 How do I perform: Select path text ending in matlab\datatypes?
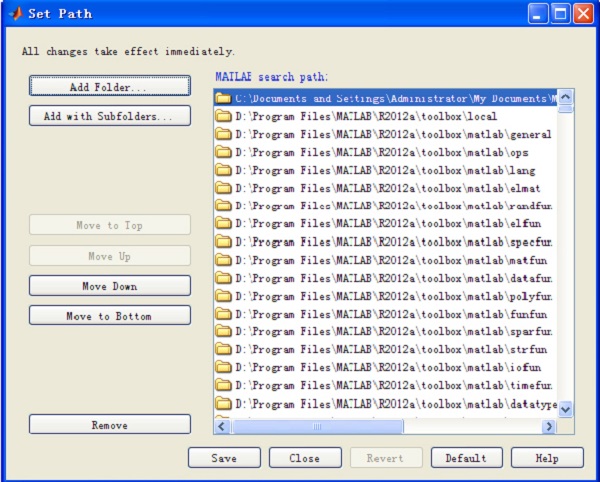(x=396, y=404)
